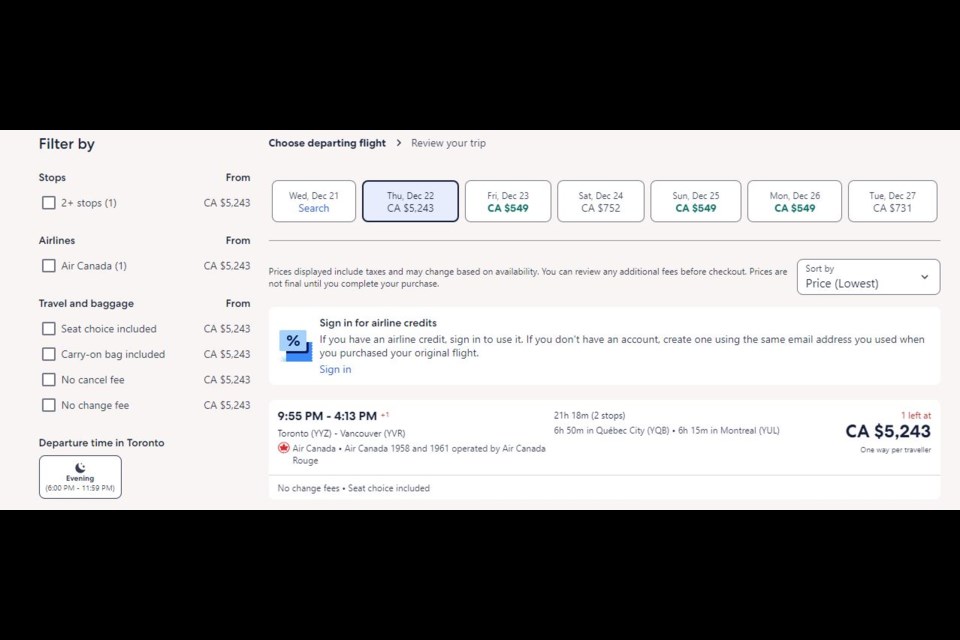This screenshot has width=960, height=640.
Task: Click the Travel and baggage section heading
Action: coord(86,303)
